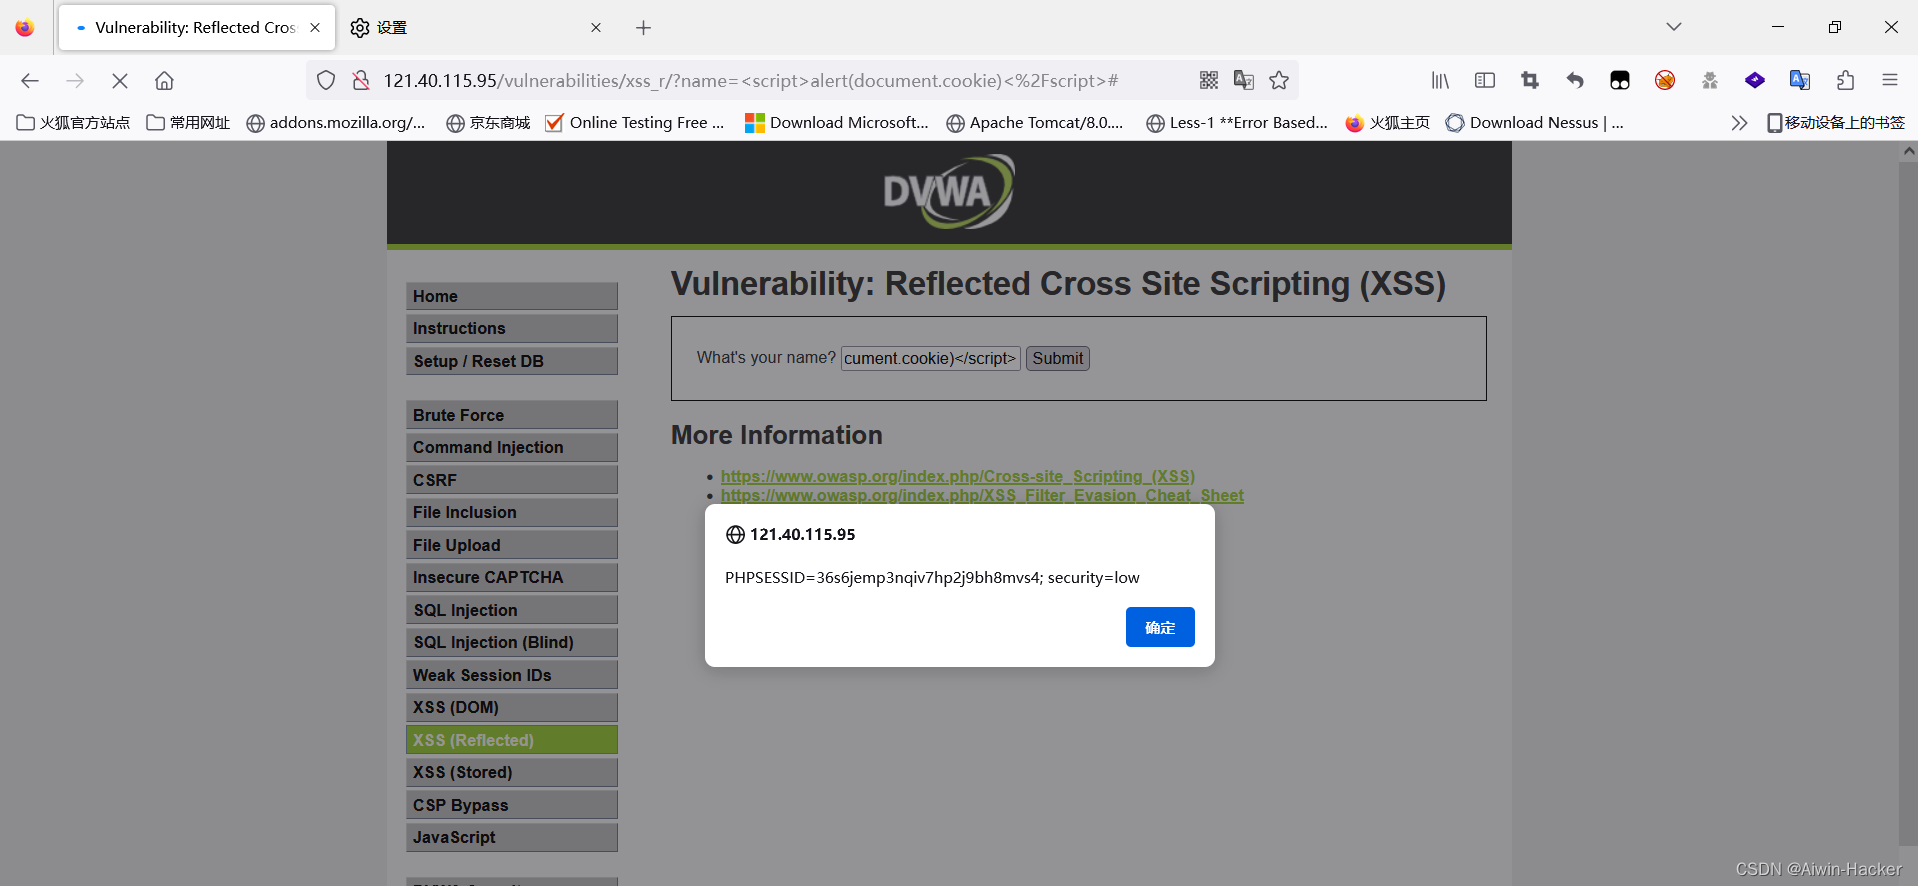The width and height of the screenshot is (1918, 886).
Task: Go to CSRF page
Action: tap(512, 480)
